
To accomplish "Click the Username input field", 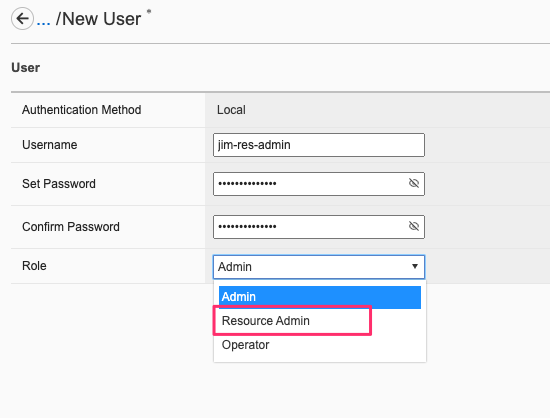I will pyautogui.click(x=318, y=145).
